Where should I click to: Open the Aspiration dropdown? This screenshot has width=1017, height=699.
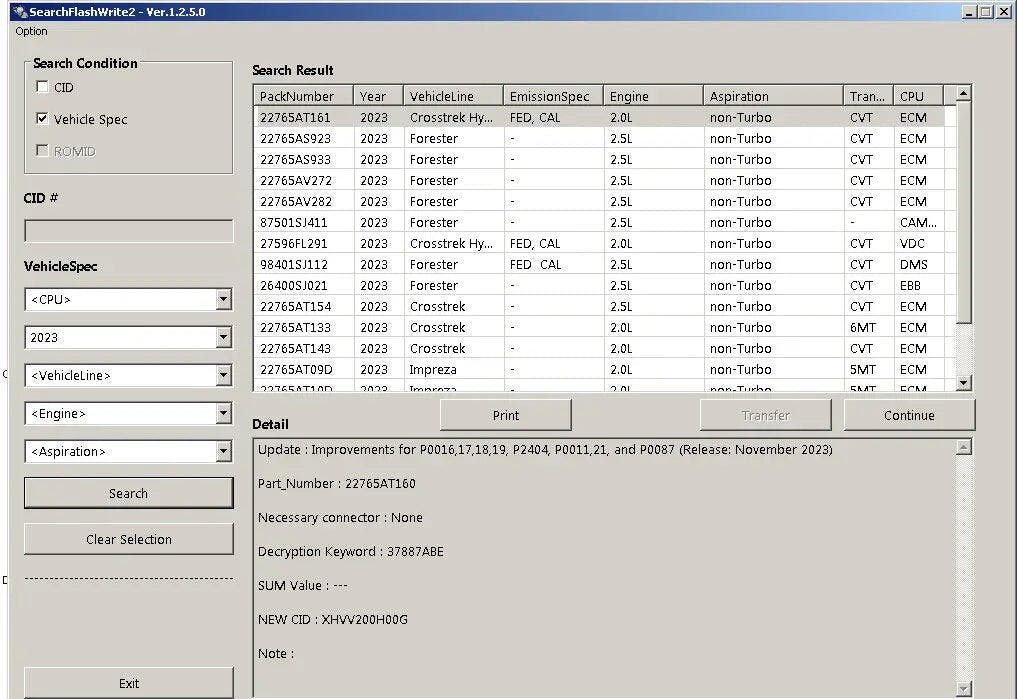(x=223, y=451)
